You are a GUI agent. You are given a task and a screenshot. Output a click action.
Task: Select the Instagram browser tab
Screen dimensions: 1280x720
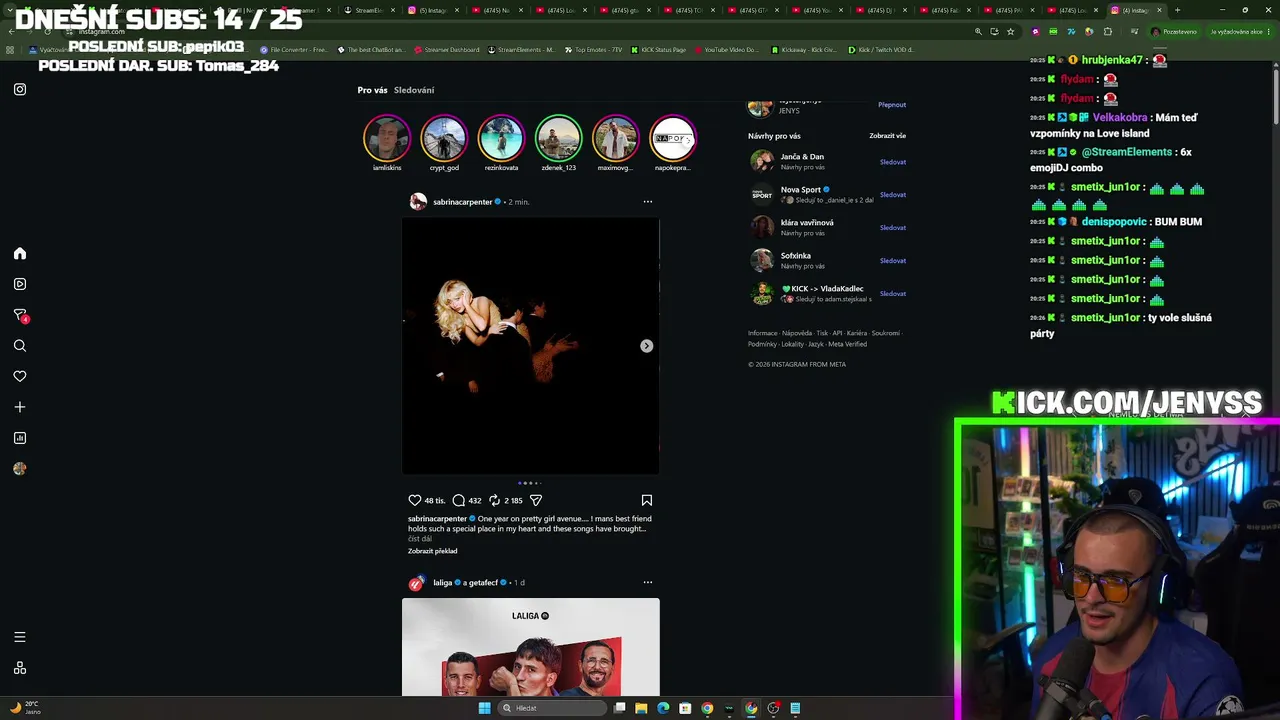click(x=1135, y=10)
